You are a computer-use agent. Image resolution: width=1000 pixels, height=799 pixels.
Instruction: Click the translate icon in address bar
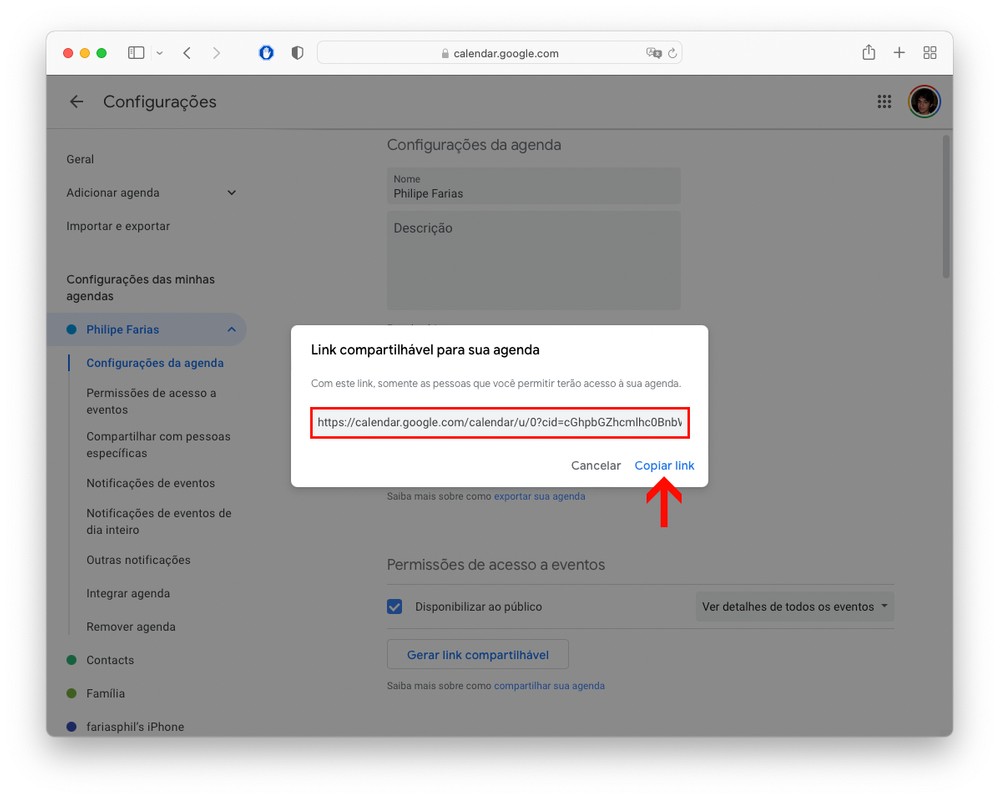click(x=653, y=53)
